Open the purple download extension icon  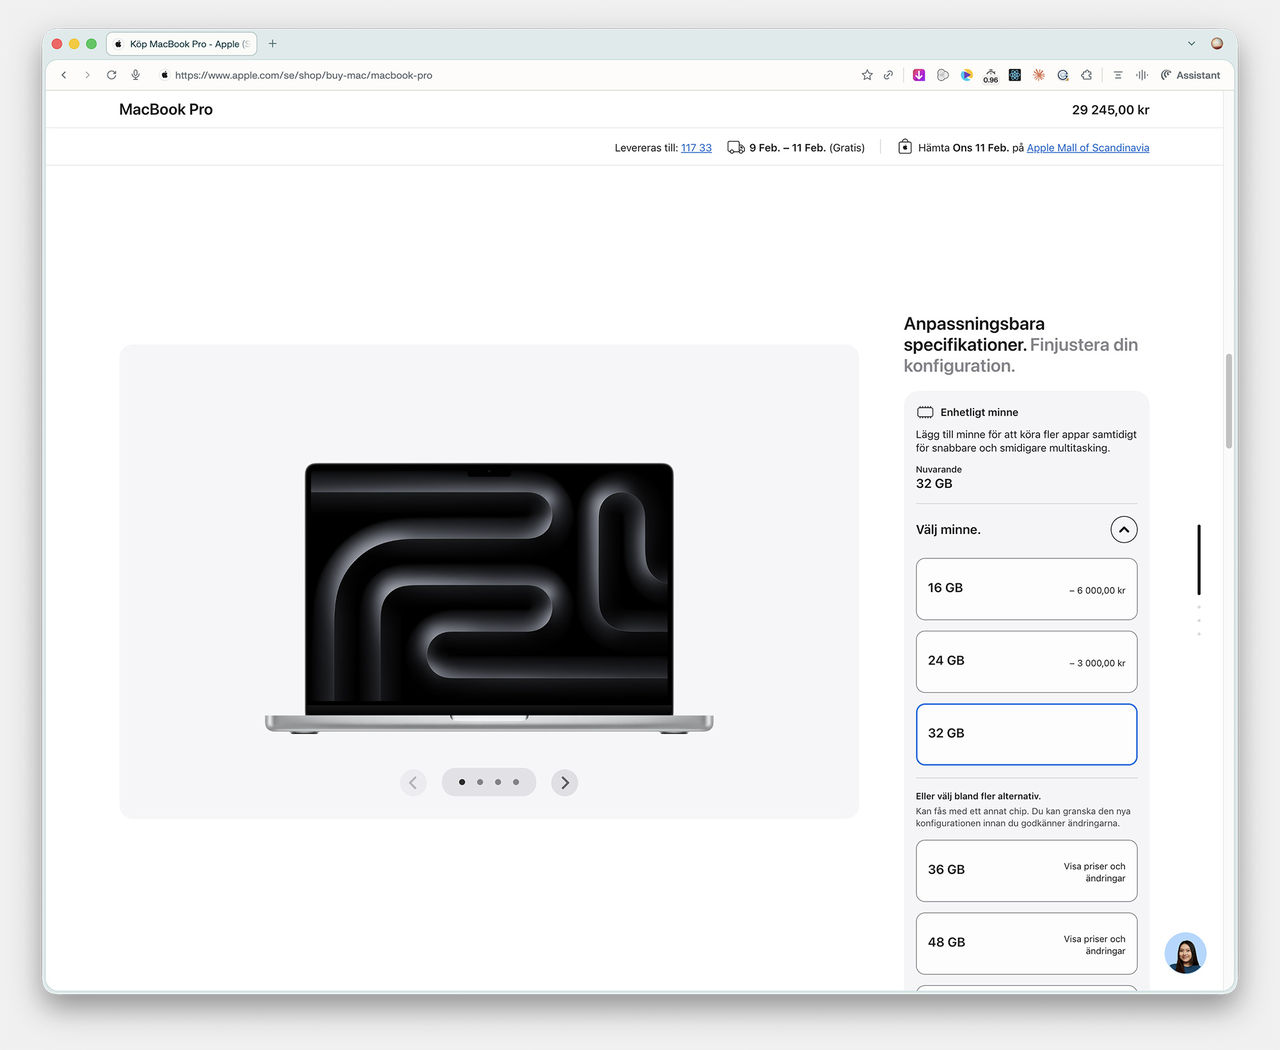[x=919, y=74]
